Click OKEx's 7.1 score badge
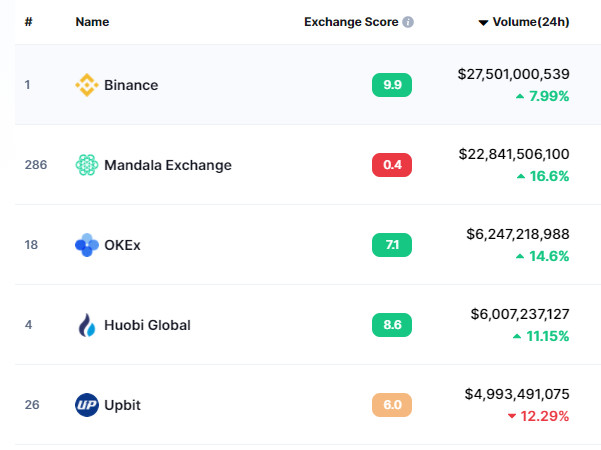The image size is (601, 450). 392,245
